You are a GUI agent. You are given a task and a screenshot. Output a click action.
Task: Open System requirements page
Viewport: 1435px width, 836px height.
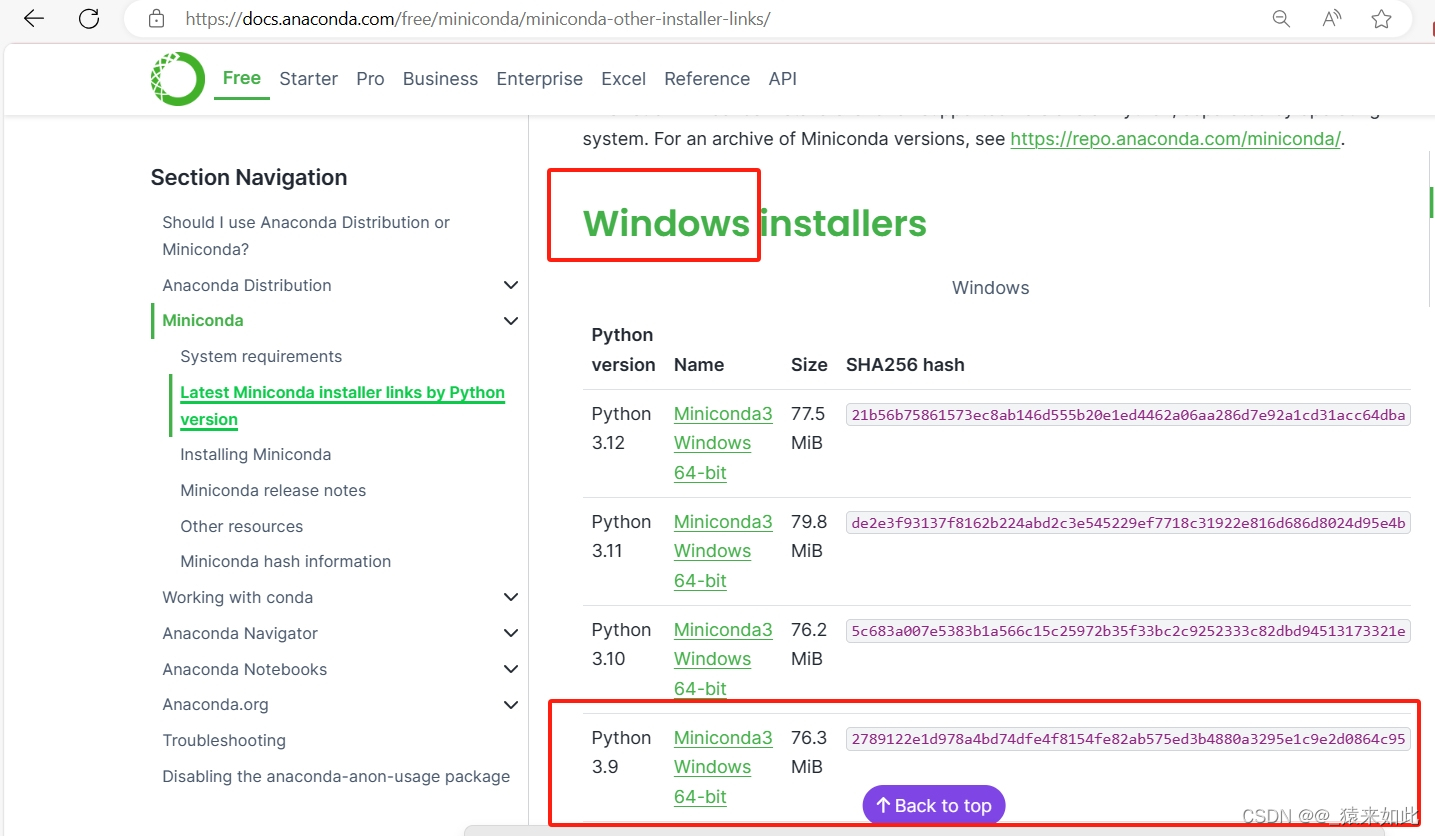click(261, 356)
